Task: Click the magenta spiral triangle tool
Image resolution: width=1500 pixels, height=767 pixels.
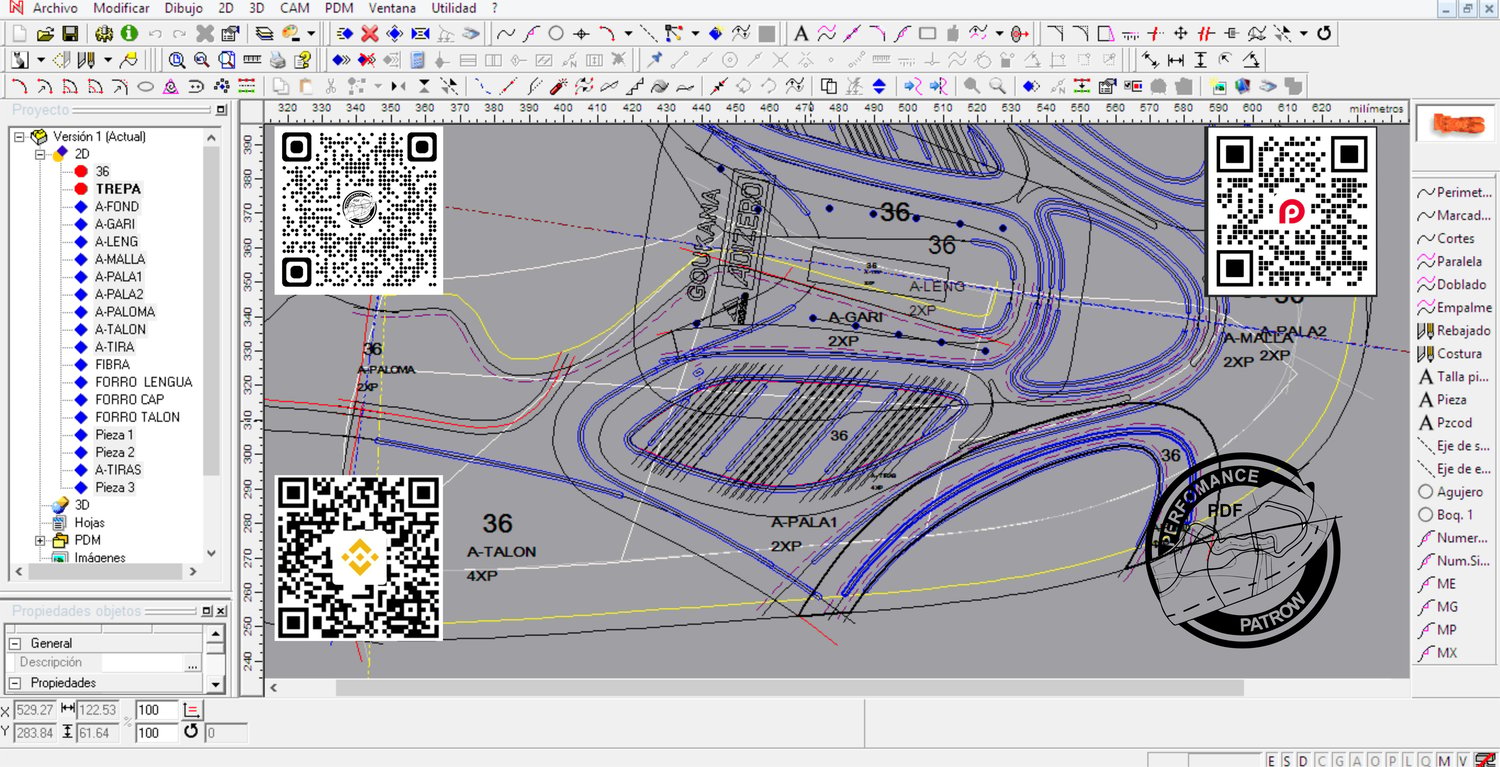Action: click(171, 86)
